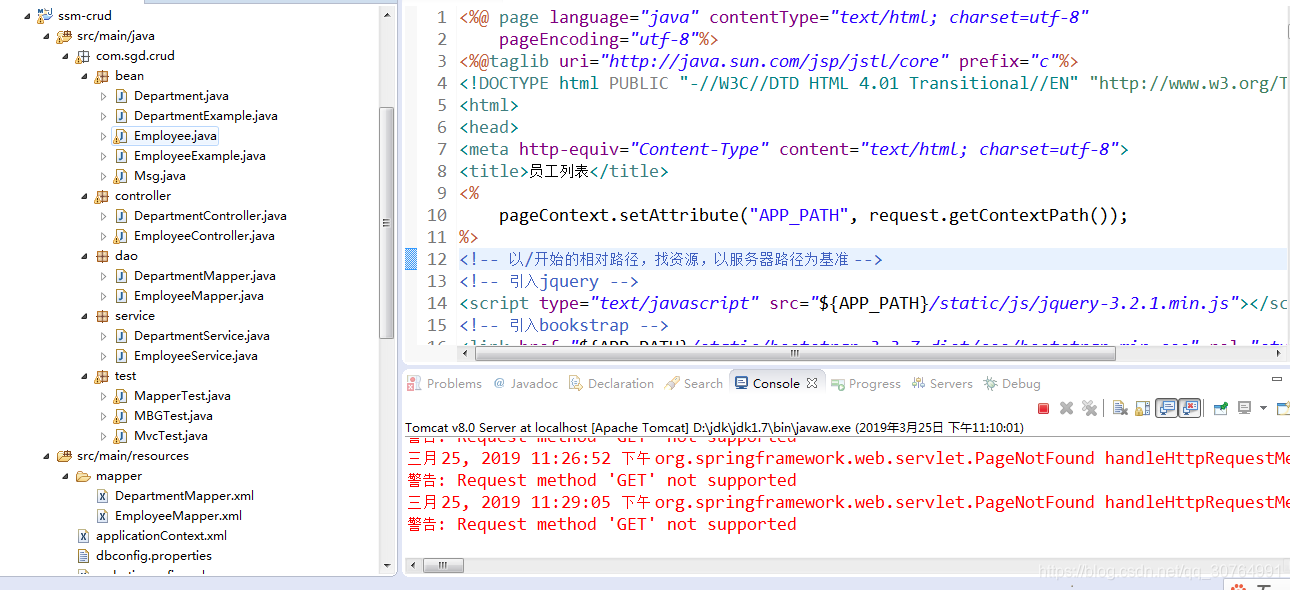Screen dimensions: 1290x590
Task: Switch to the Debug tab
Action: pyautogui.click(x=1012, y=383)
